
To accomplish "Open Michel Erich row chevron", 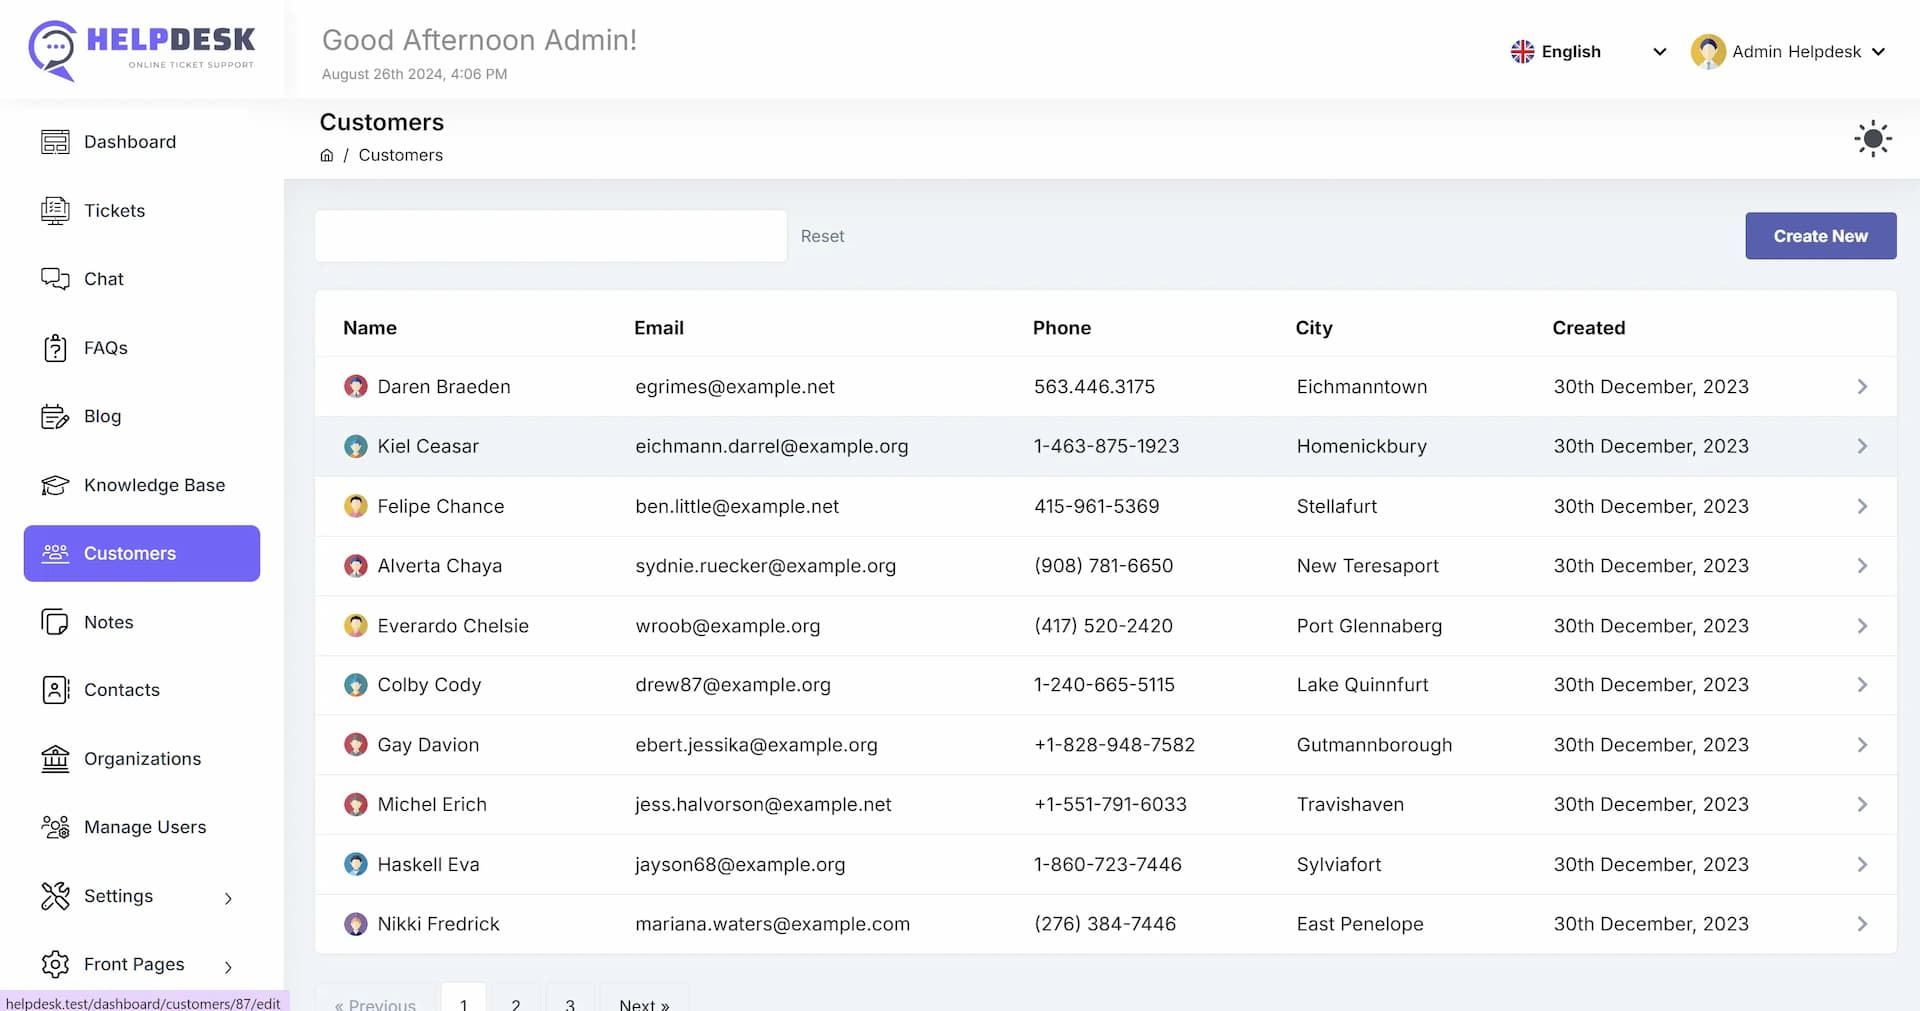I will coord(1862,804).
